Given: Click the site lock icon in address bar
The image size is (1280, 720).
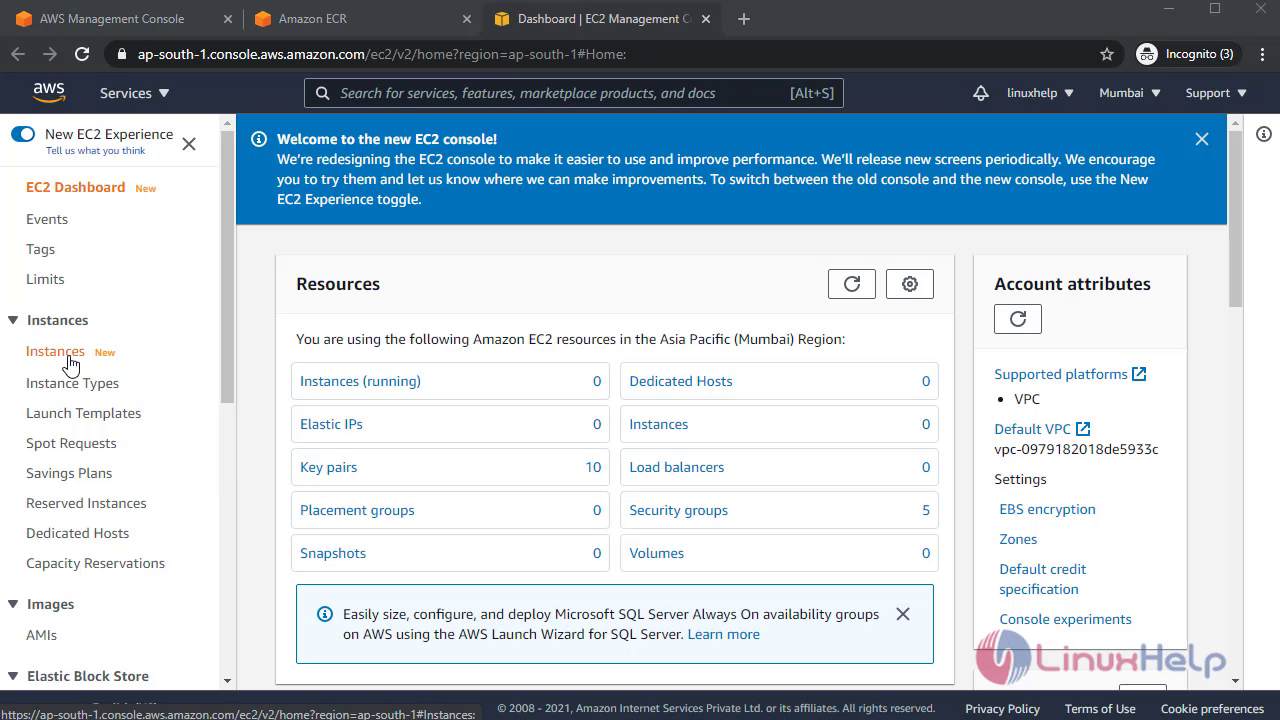Looking at the screenshot, I should (121, 54).
